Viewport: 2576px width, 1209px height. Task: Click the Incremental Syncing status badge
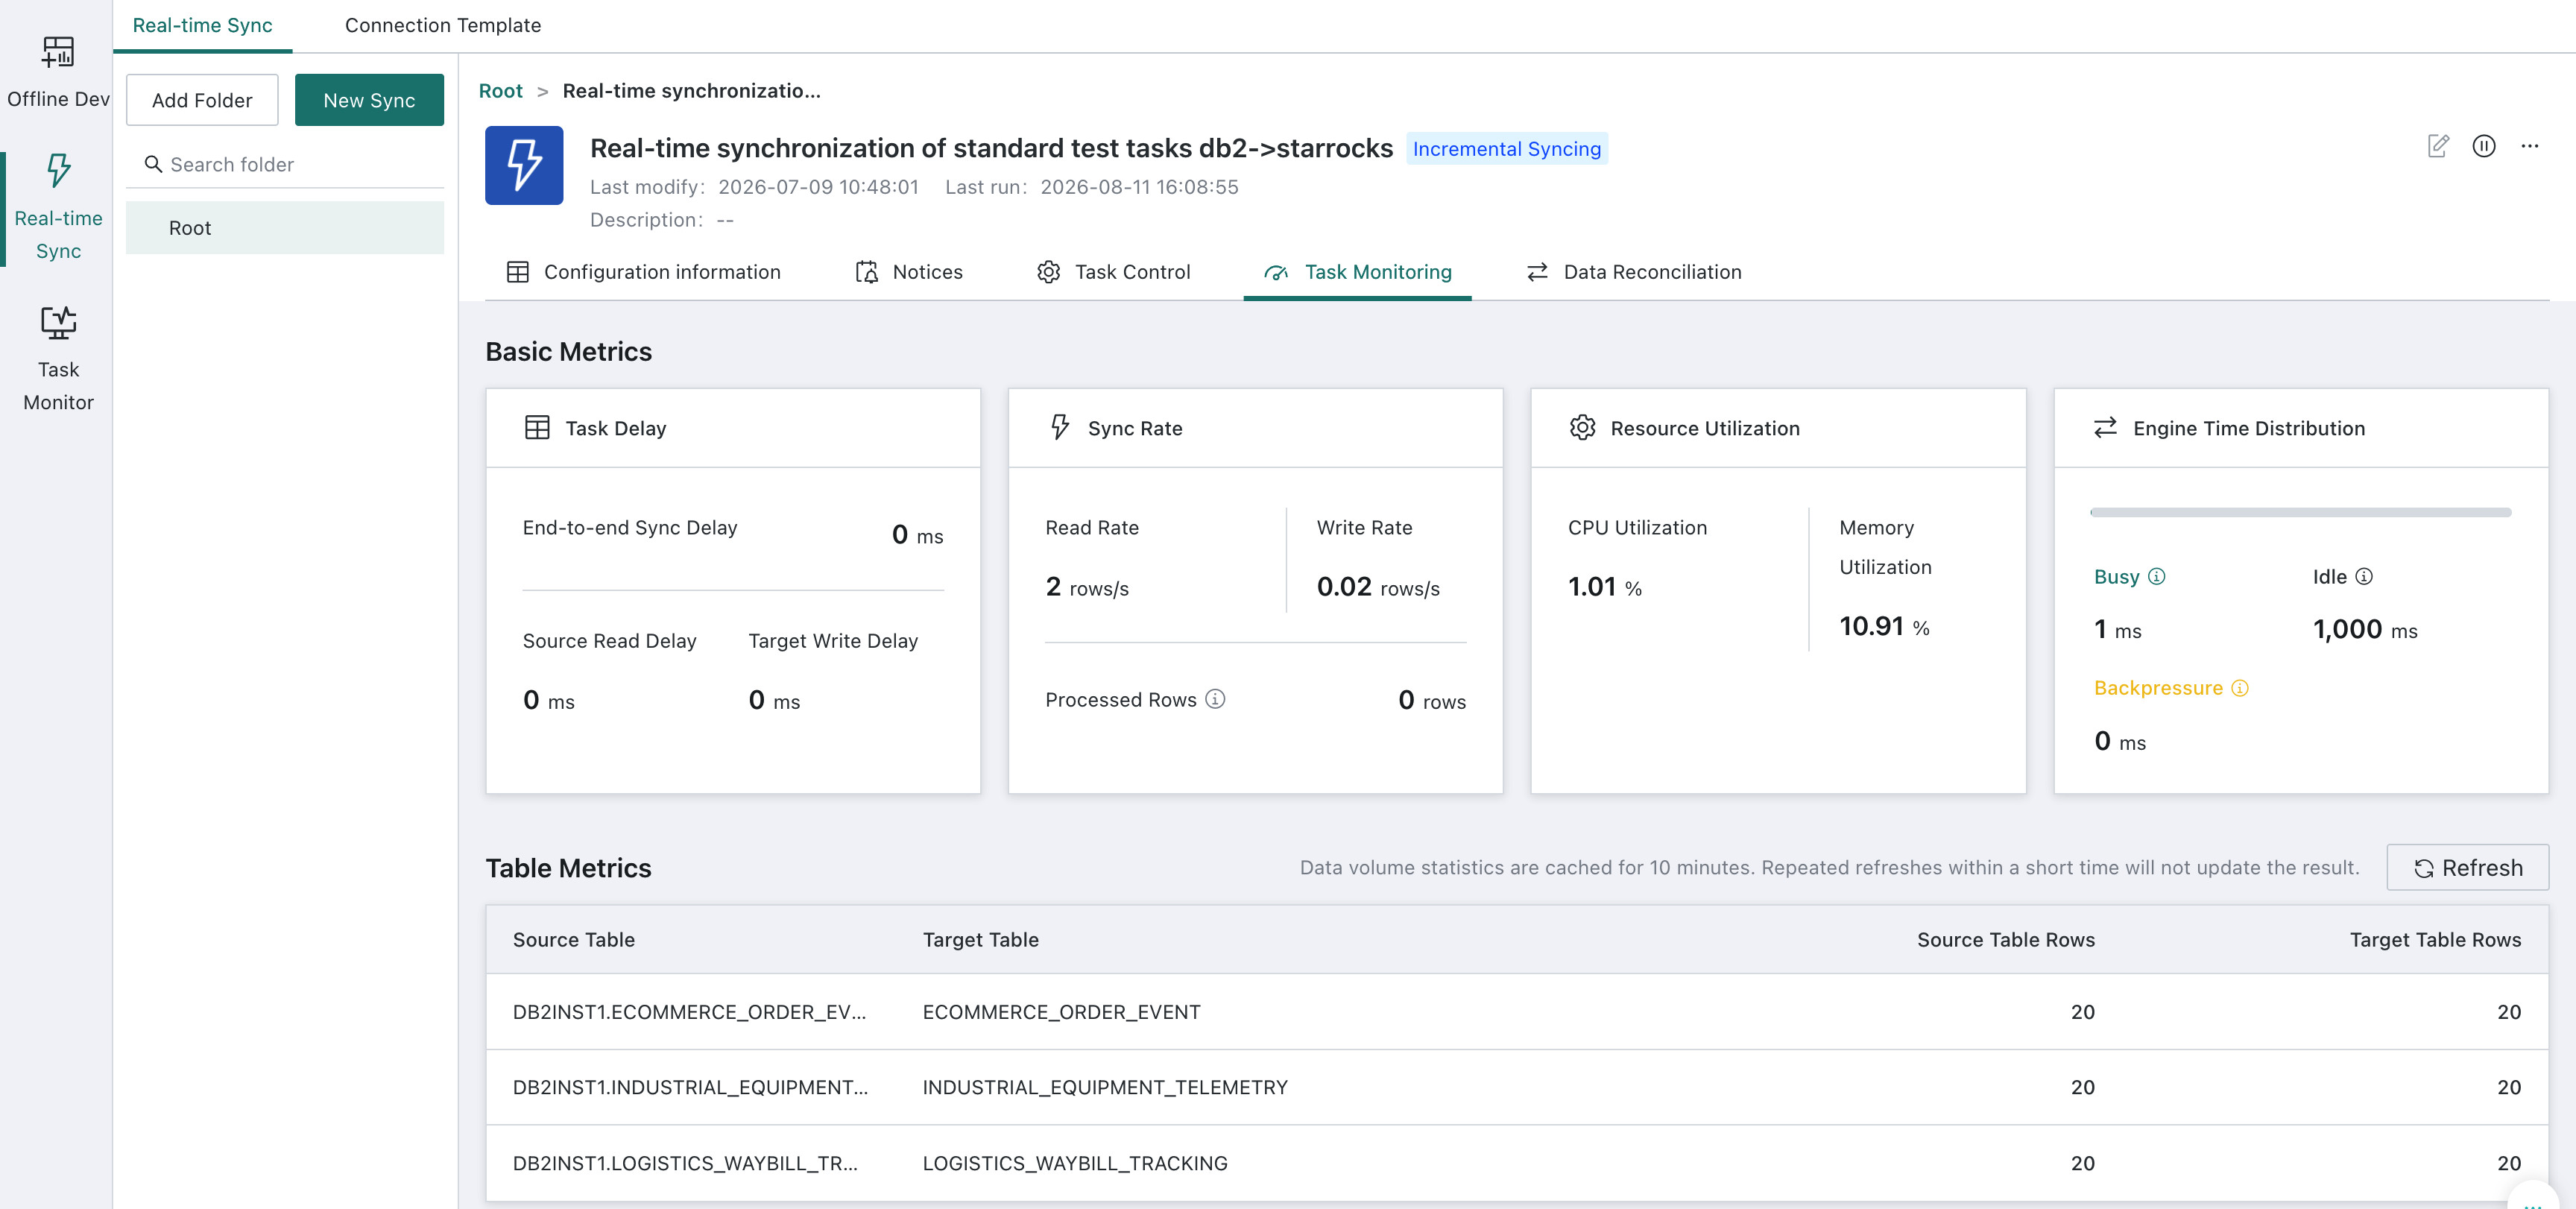tap(1507, 149)
